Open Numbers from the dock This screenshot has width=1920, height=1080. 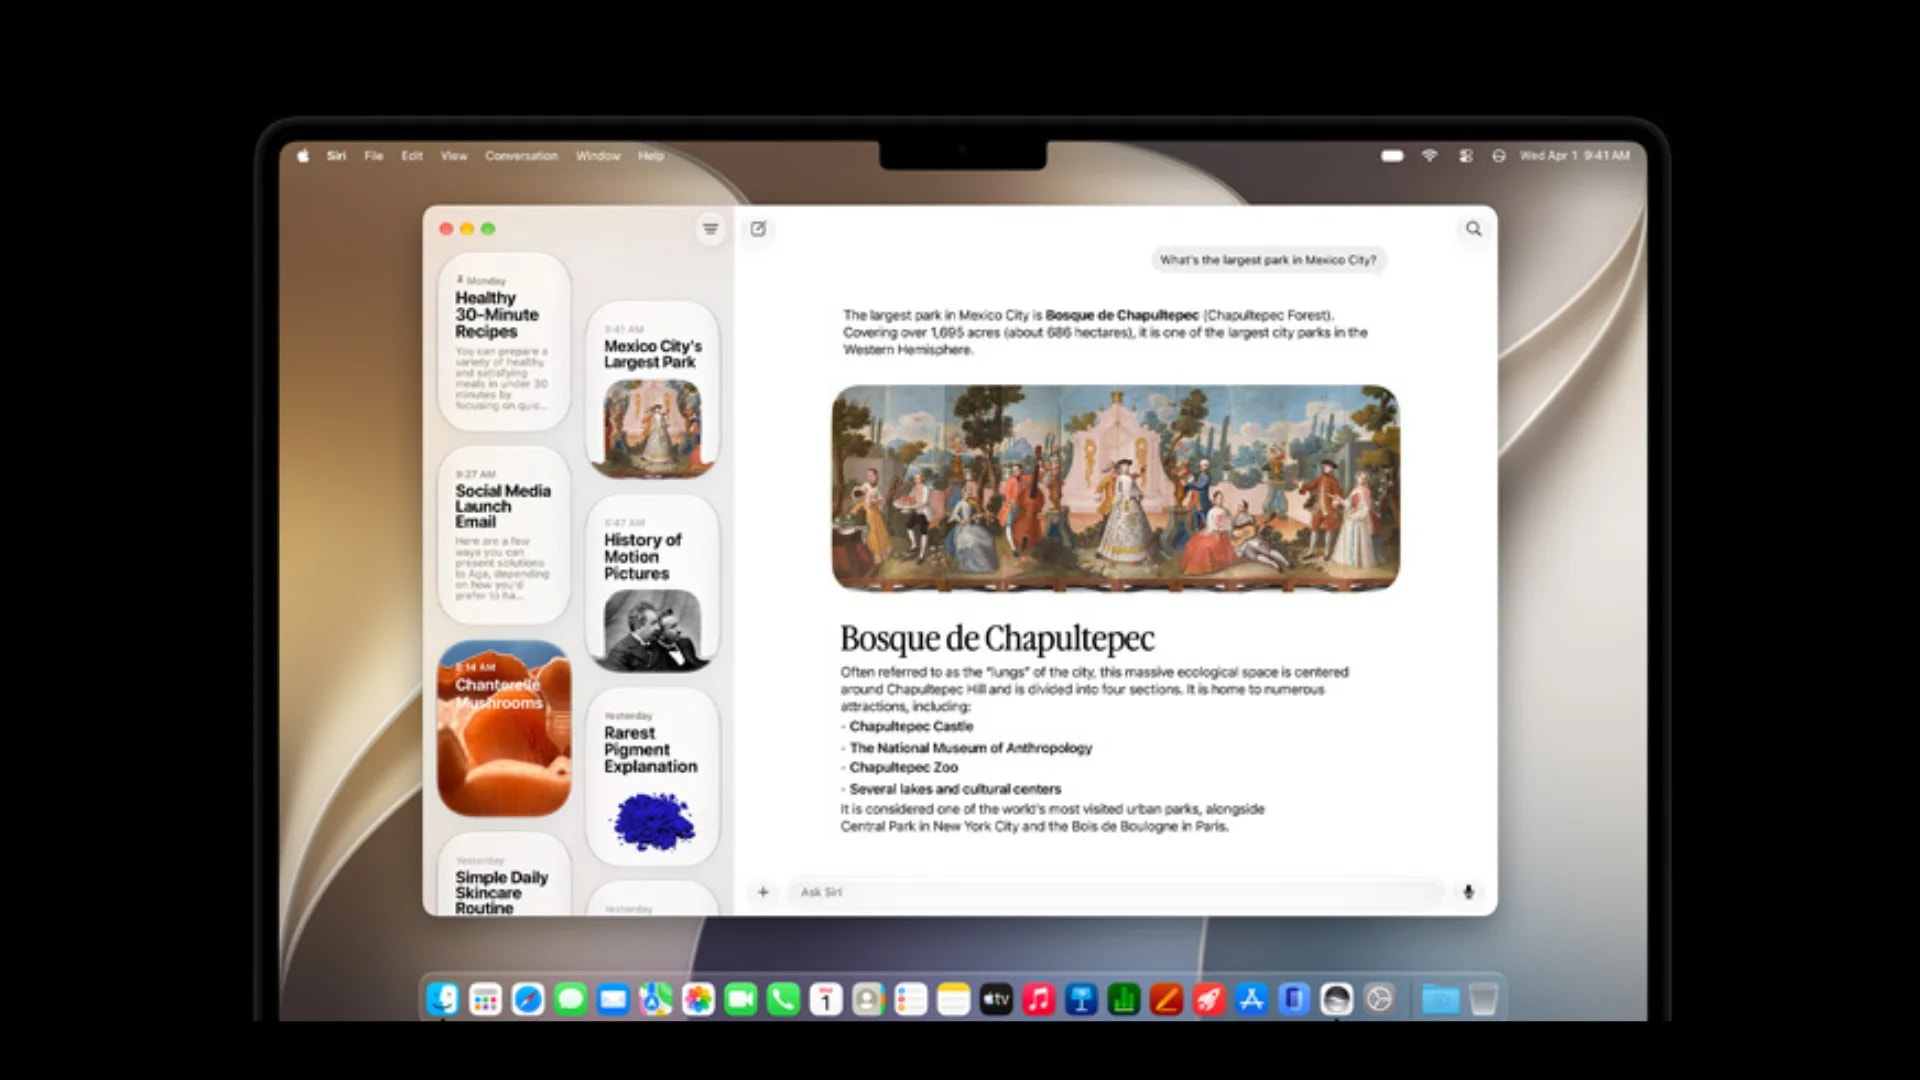(1124, 999)
